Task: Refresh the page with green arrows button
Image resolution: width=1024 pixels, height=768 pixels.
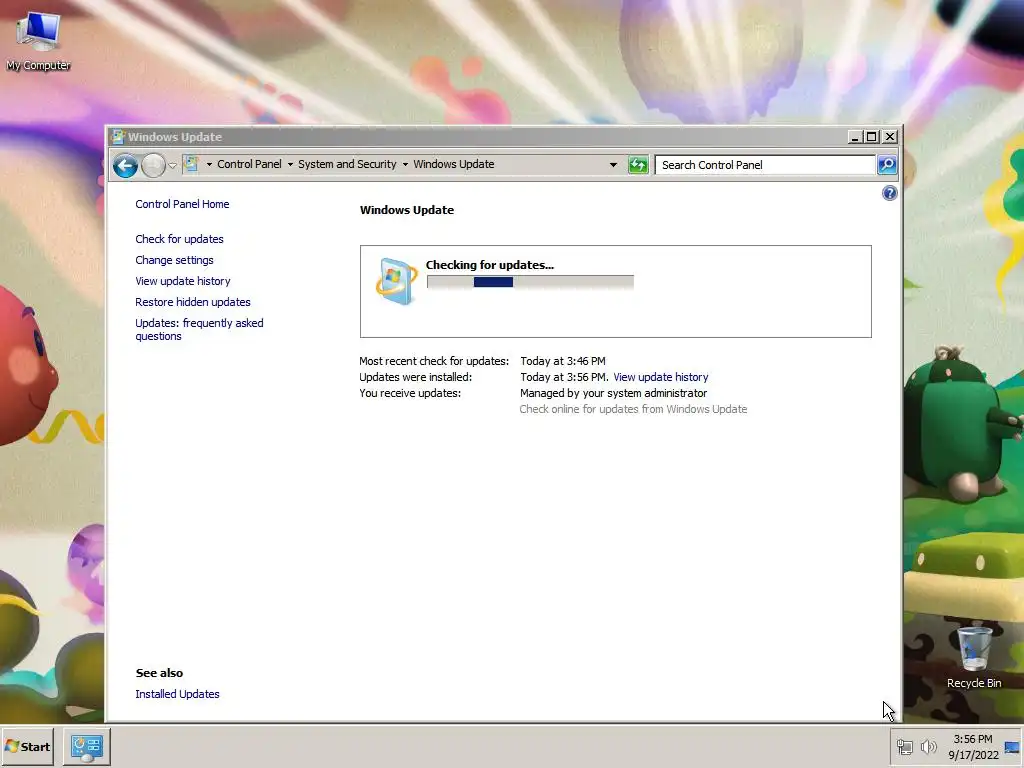Action: coord(638,165)
